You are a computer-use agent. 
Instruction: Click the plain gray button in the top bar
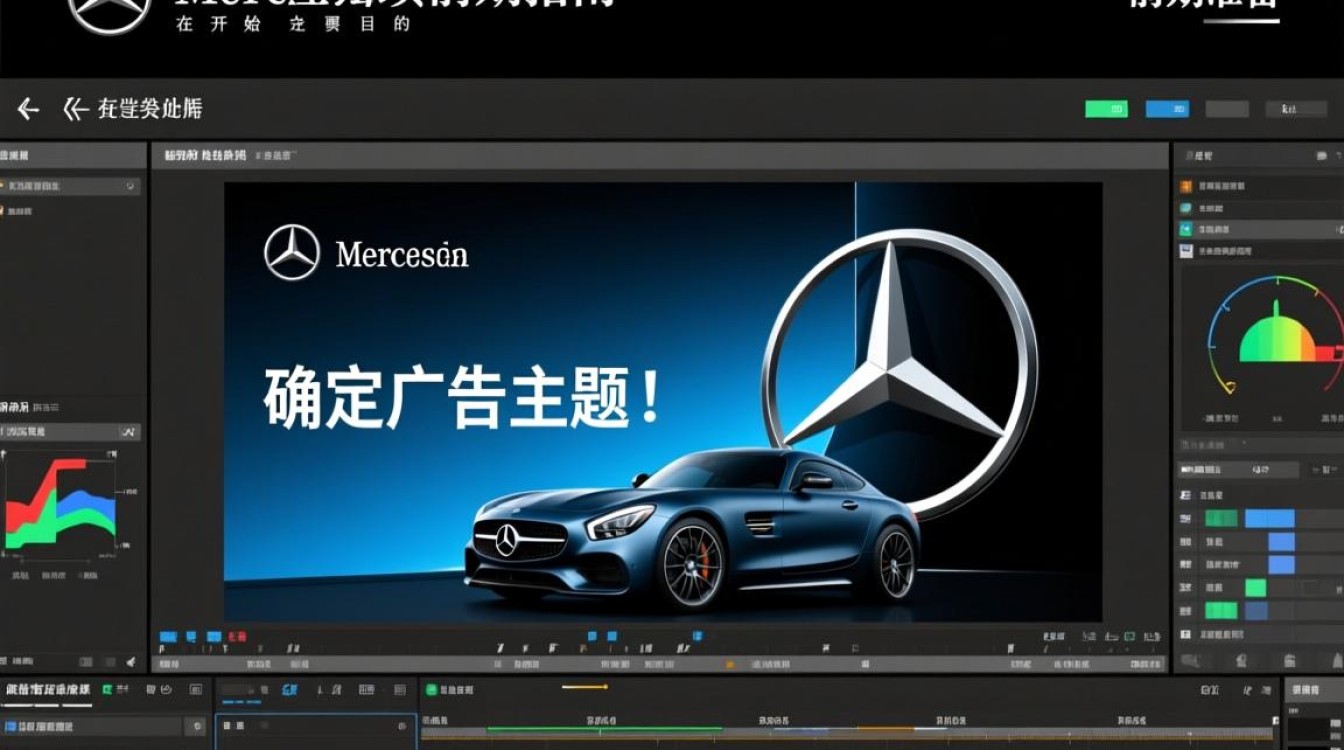(1227, 109)
